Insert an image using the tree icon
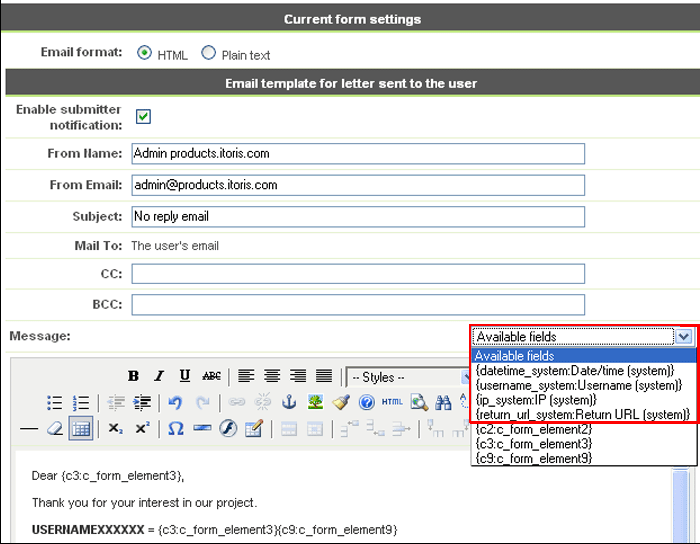 pos(315,403)
